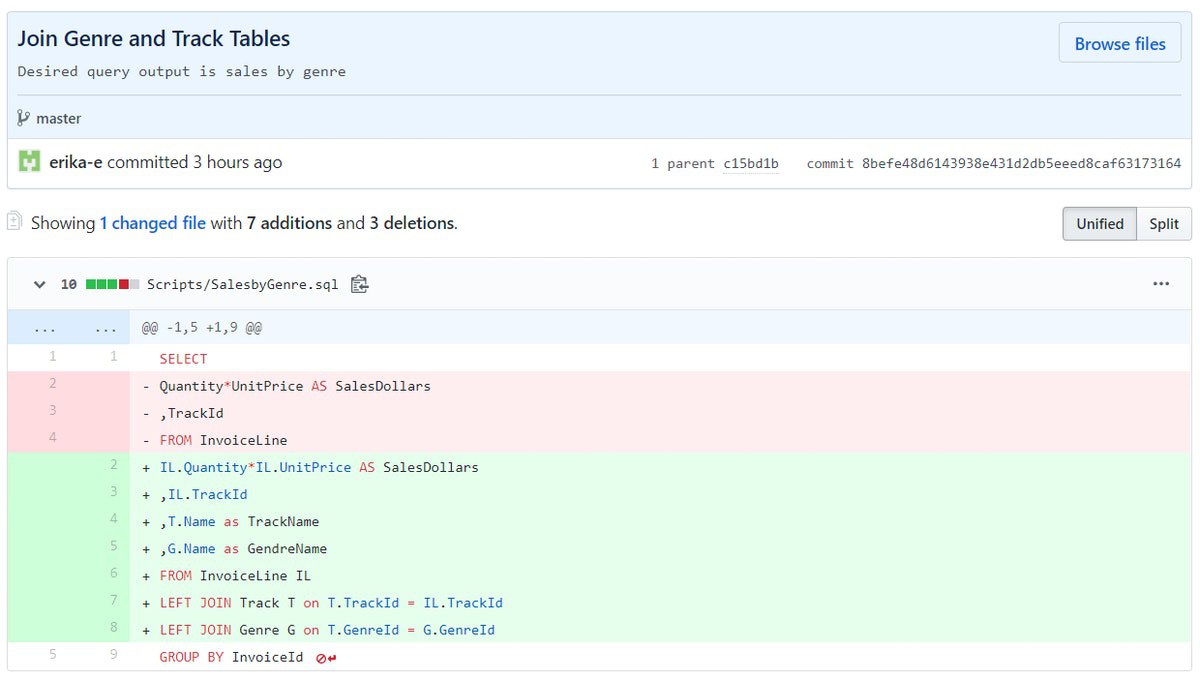Click the Browse files button
This screenshot has width=1200, height=680.
pos(1119,44)
